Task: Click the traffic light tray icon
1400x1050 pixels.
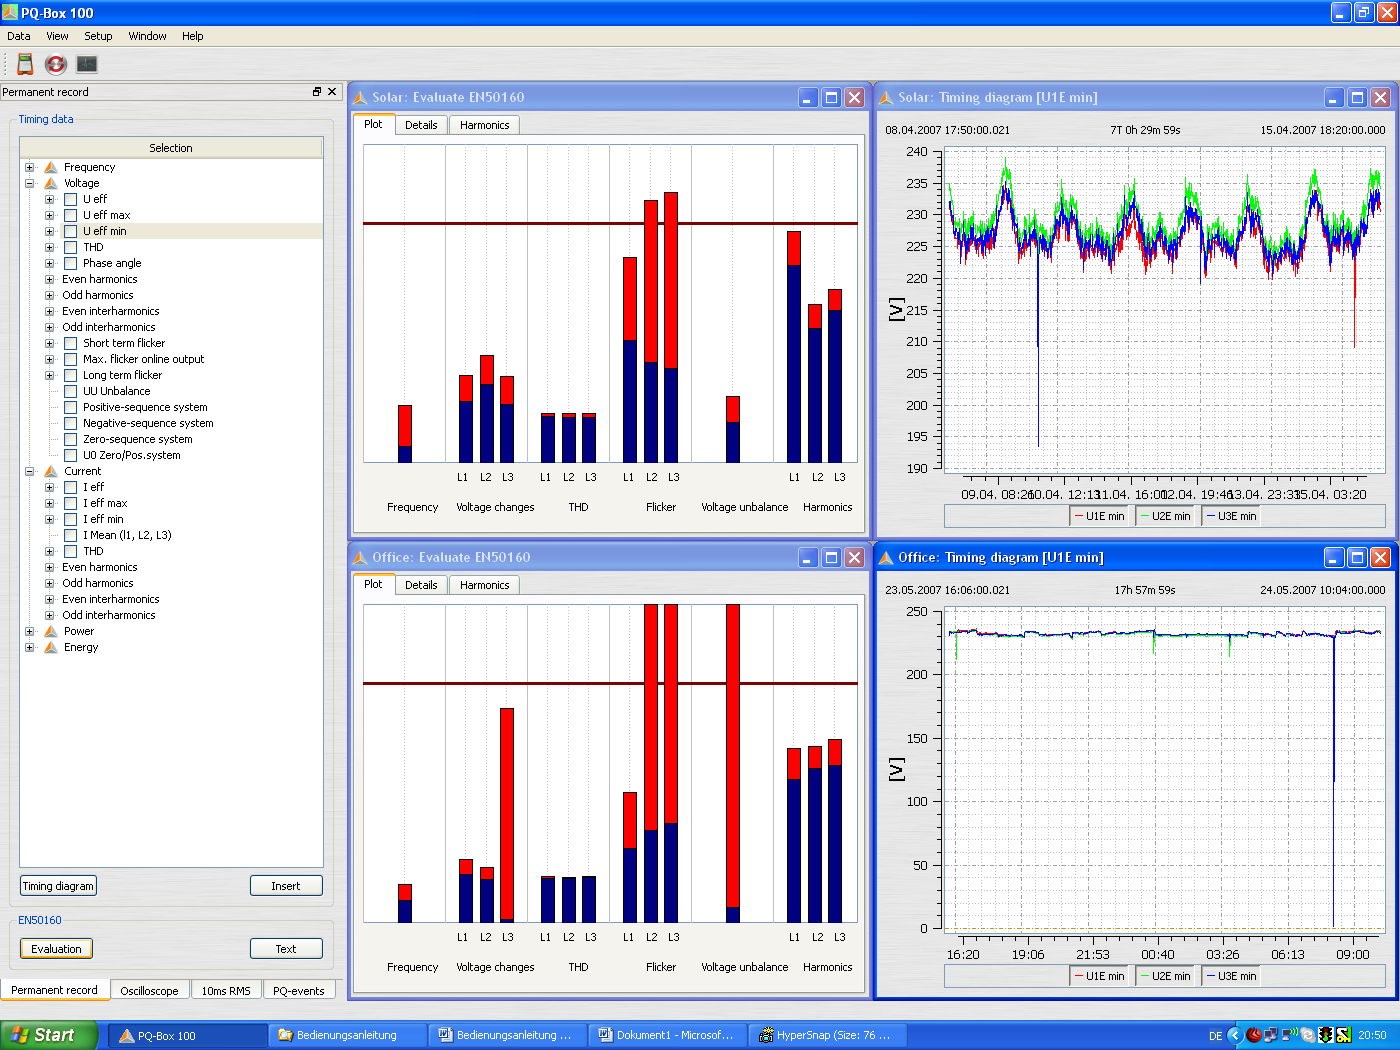Action: [x=1326, y=1035]
